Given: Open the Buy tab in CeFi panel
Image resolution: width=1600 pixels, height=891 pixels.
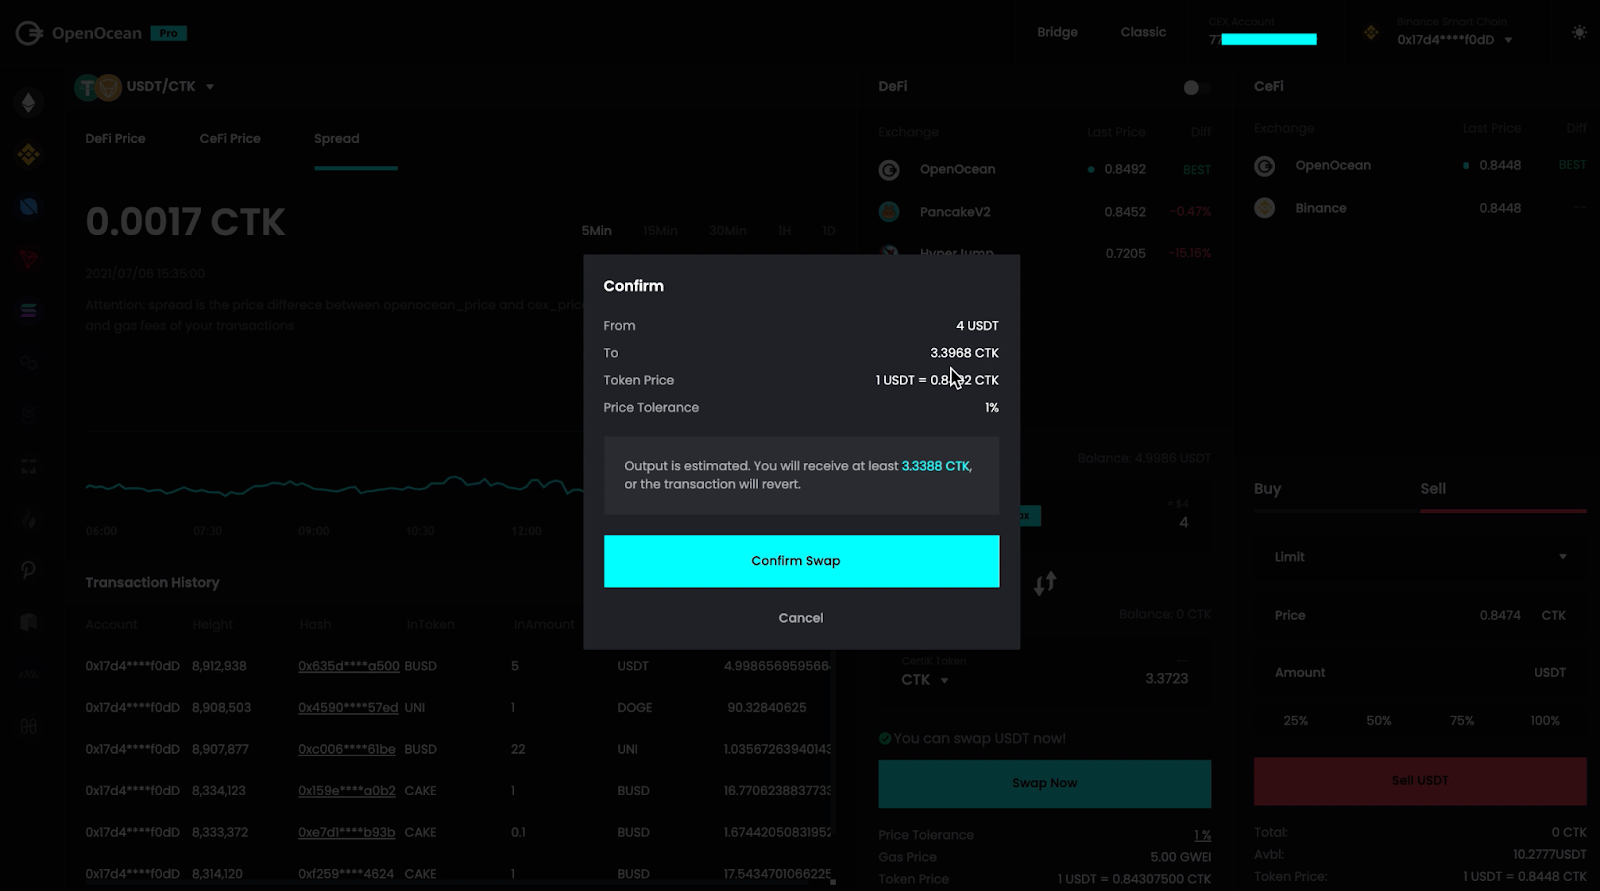Looking at the screenshot, I should (x=1267, y=489).
